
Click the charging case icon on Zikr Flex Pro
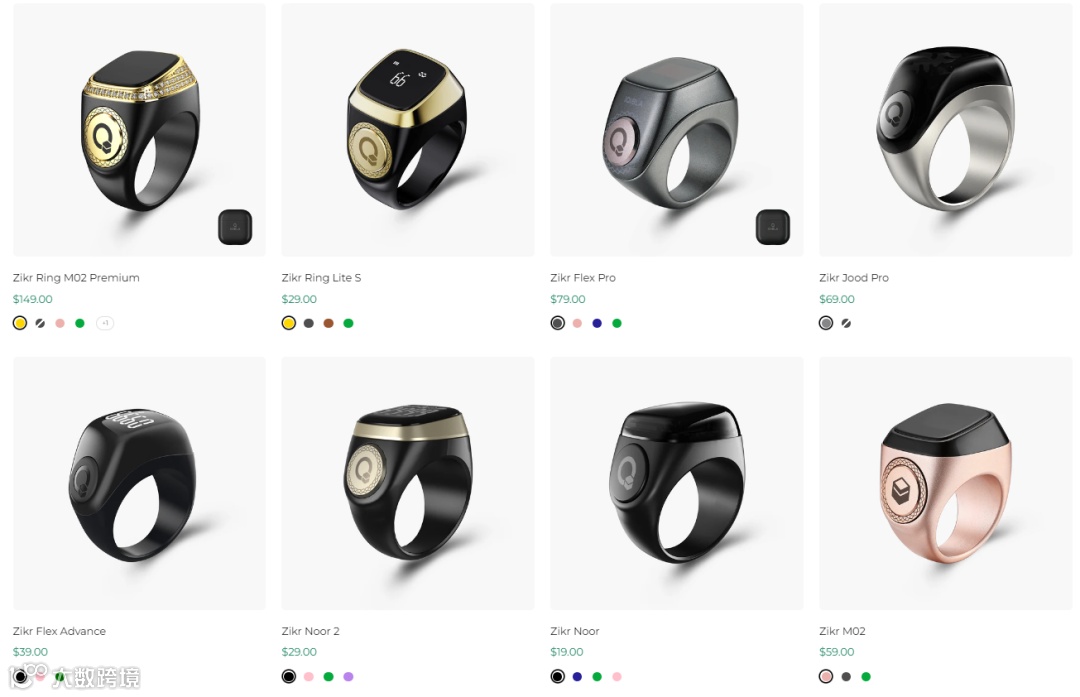(x=772, y=227)
